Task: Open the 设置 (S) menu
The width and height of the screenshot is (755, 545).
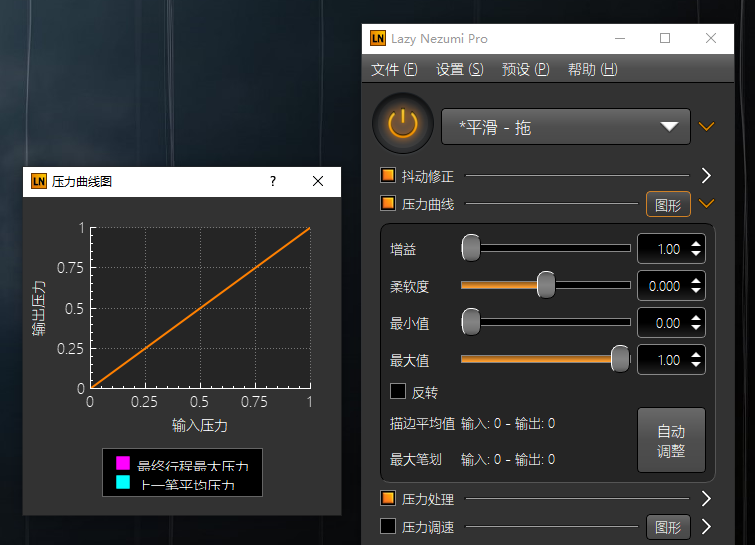Action: pos(459,69)
